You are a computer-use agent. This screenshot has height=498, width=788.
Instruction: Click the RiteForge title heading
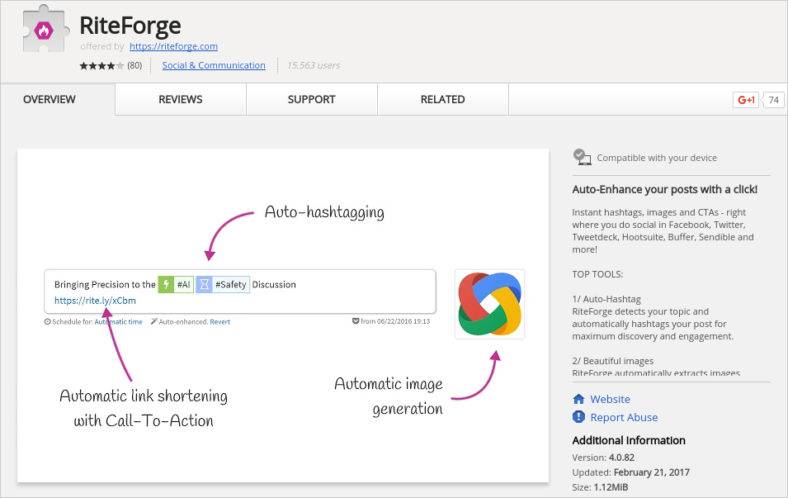point(130,25)
